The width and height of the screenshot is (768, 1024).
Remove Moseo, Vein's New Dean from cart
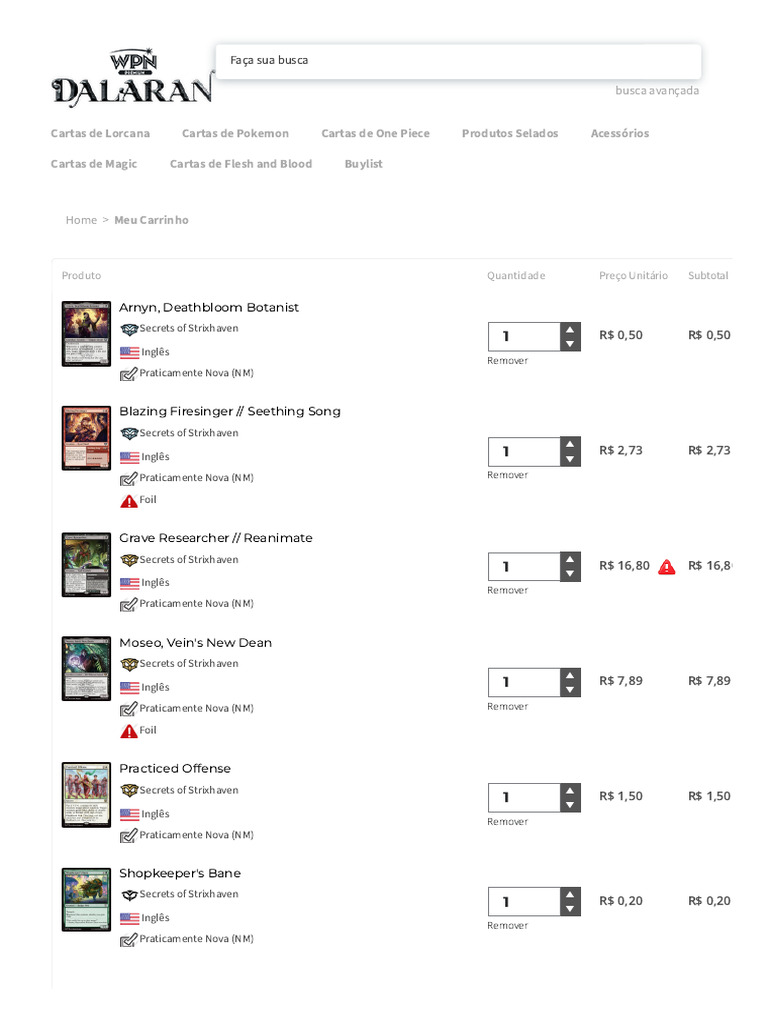tap(507, 707)
